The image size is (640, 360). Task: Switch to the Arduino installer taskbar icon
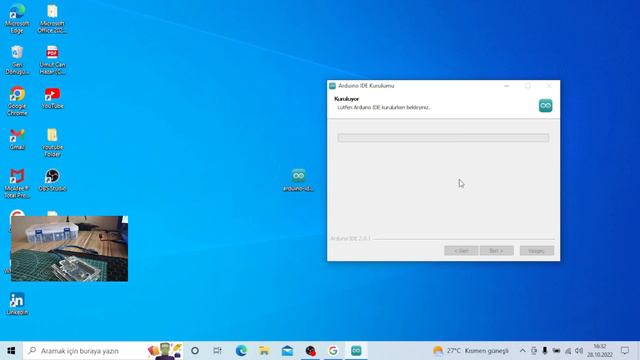tap(356, 351)
